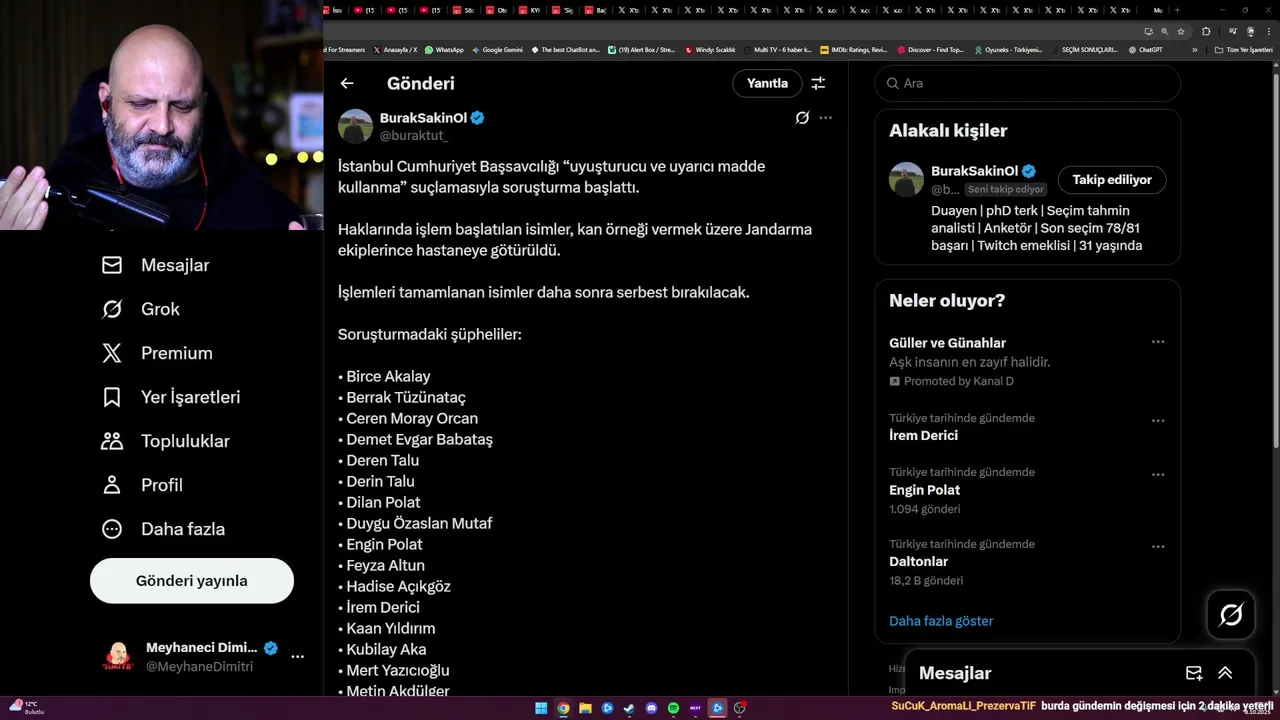Open Discord from the taskbar

(651, 708)
